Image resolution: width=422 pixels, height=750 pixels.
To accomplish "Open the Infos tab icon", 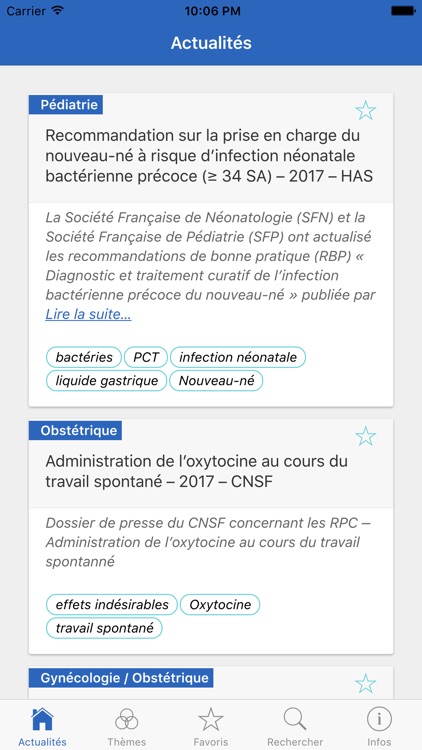I will [379, 719].
